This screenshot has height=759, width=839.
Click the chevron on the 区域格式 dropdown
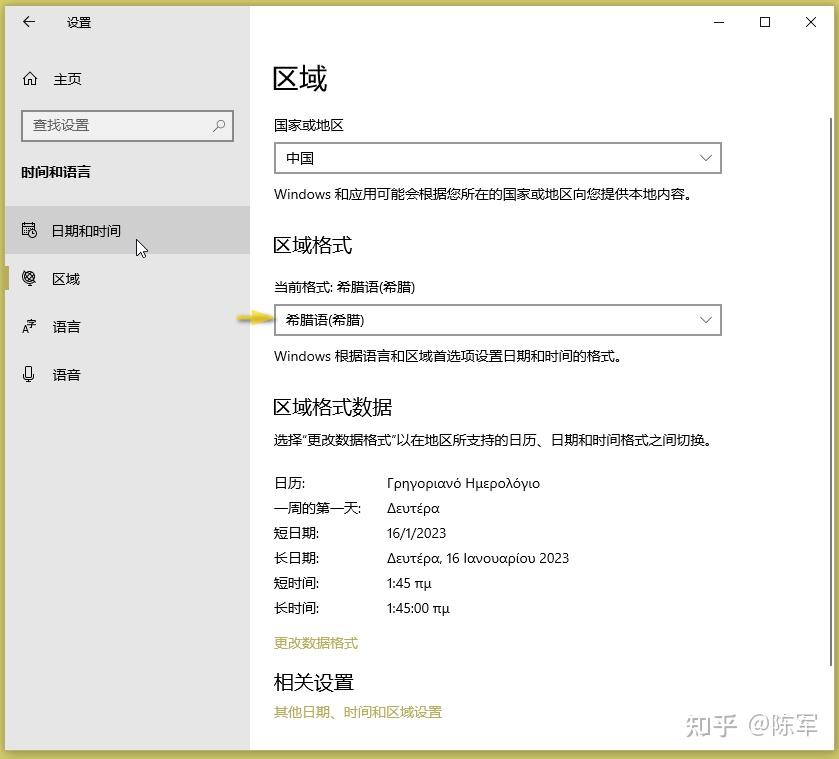(x=707, y=320)
